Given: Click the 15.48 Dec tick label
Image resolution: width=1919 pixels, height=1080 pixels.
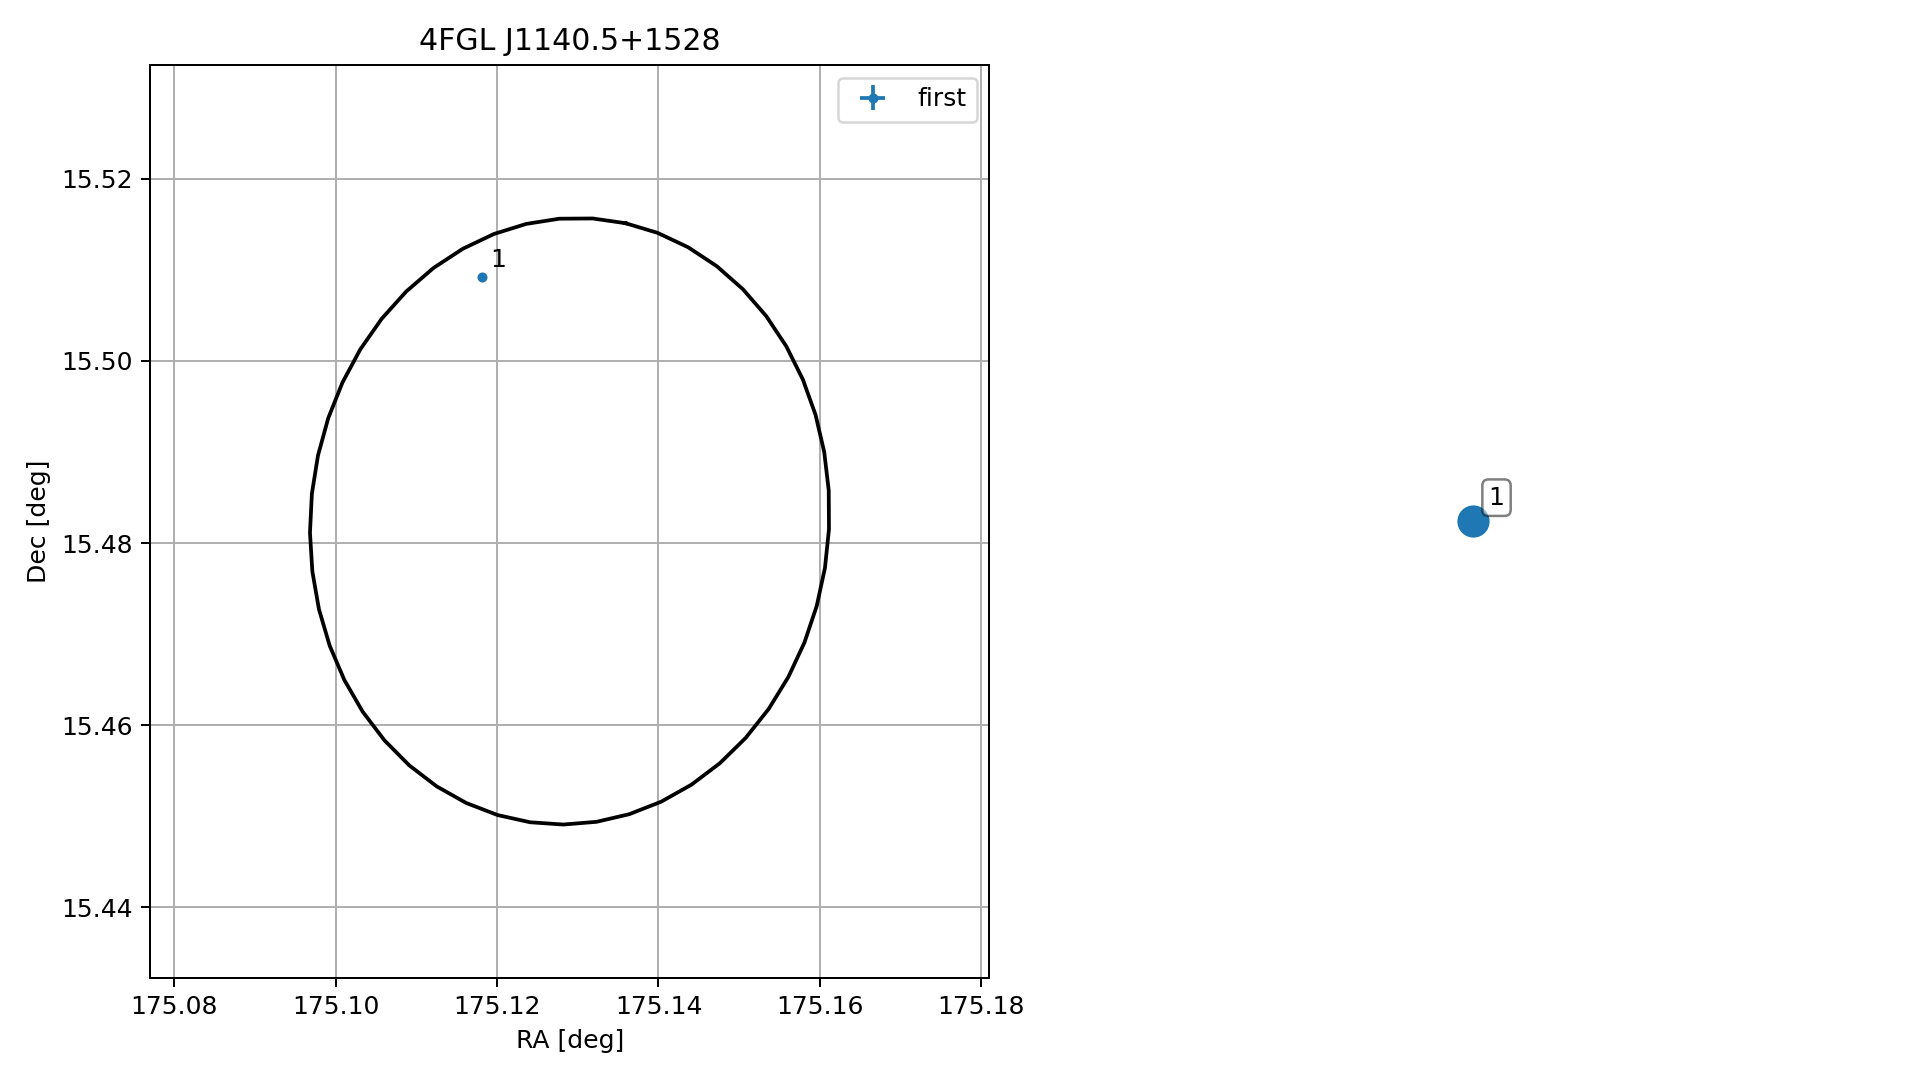Looking at the screenshot, I should pyautogui.click(x=97, y=544).
